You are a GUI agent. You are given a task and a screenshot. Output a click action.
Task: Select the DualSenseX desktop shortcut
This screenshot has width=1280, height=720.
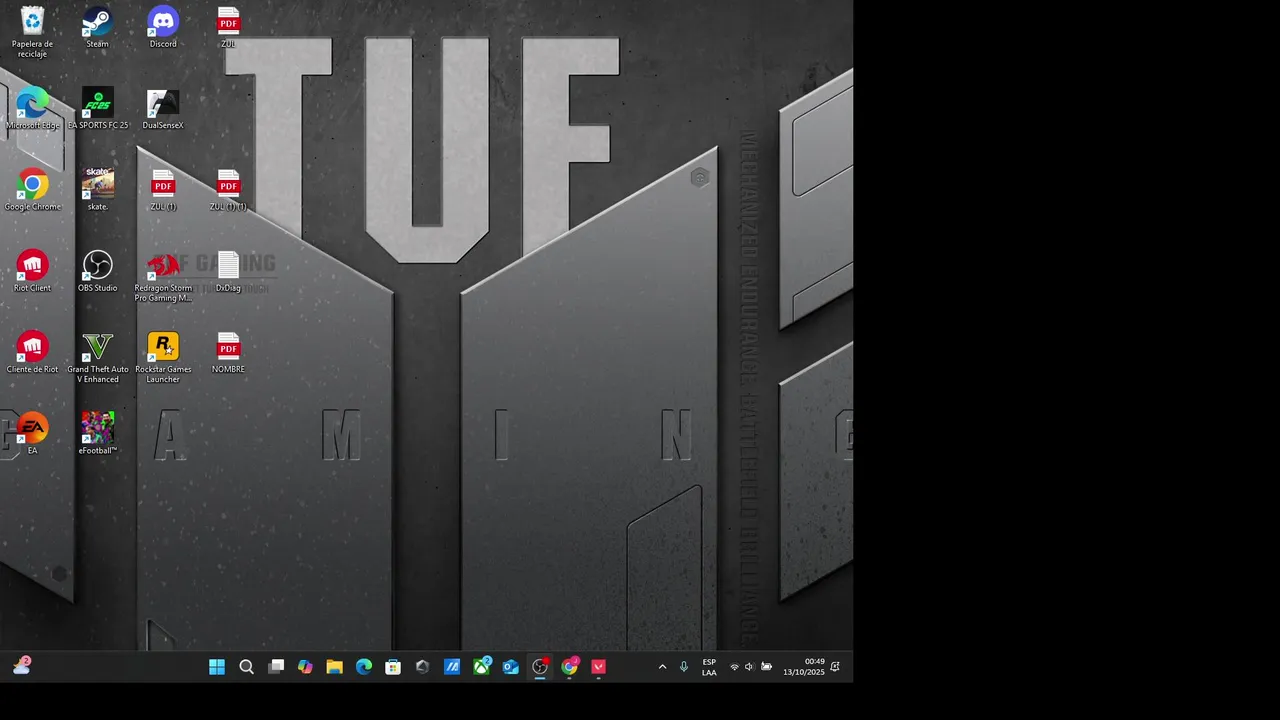coord(163,108)
